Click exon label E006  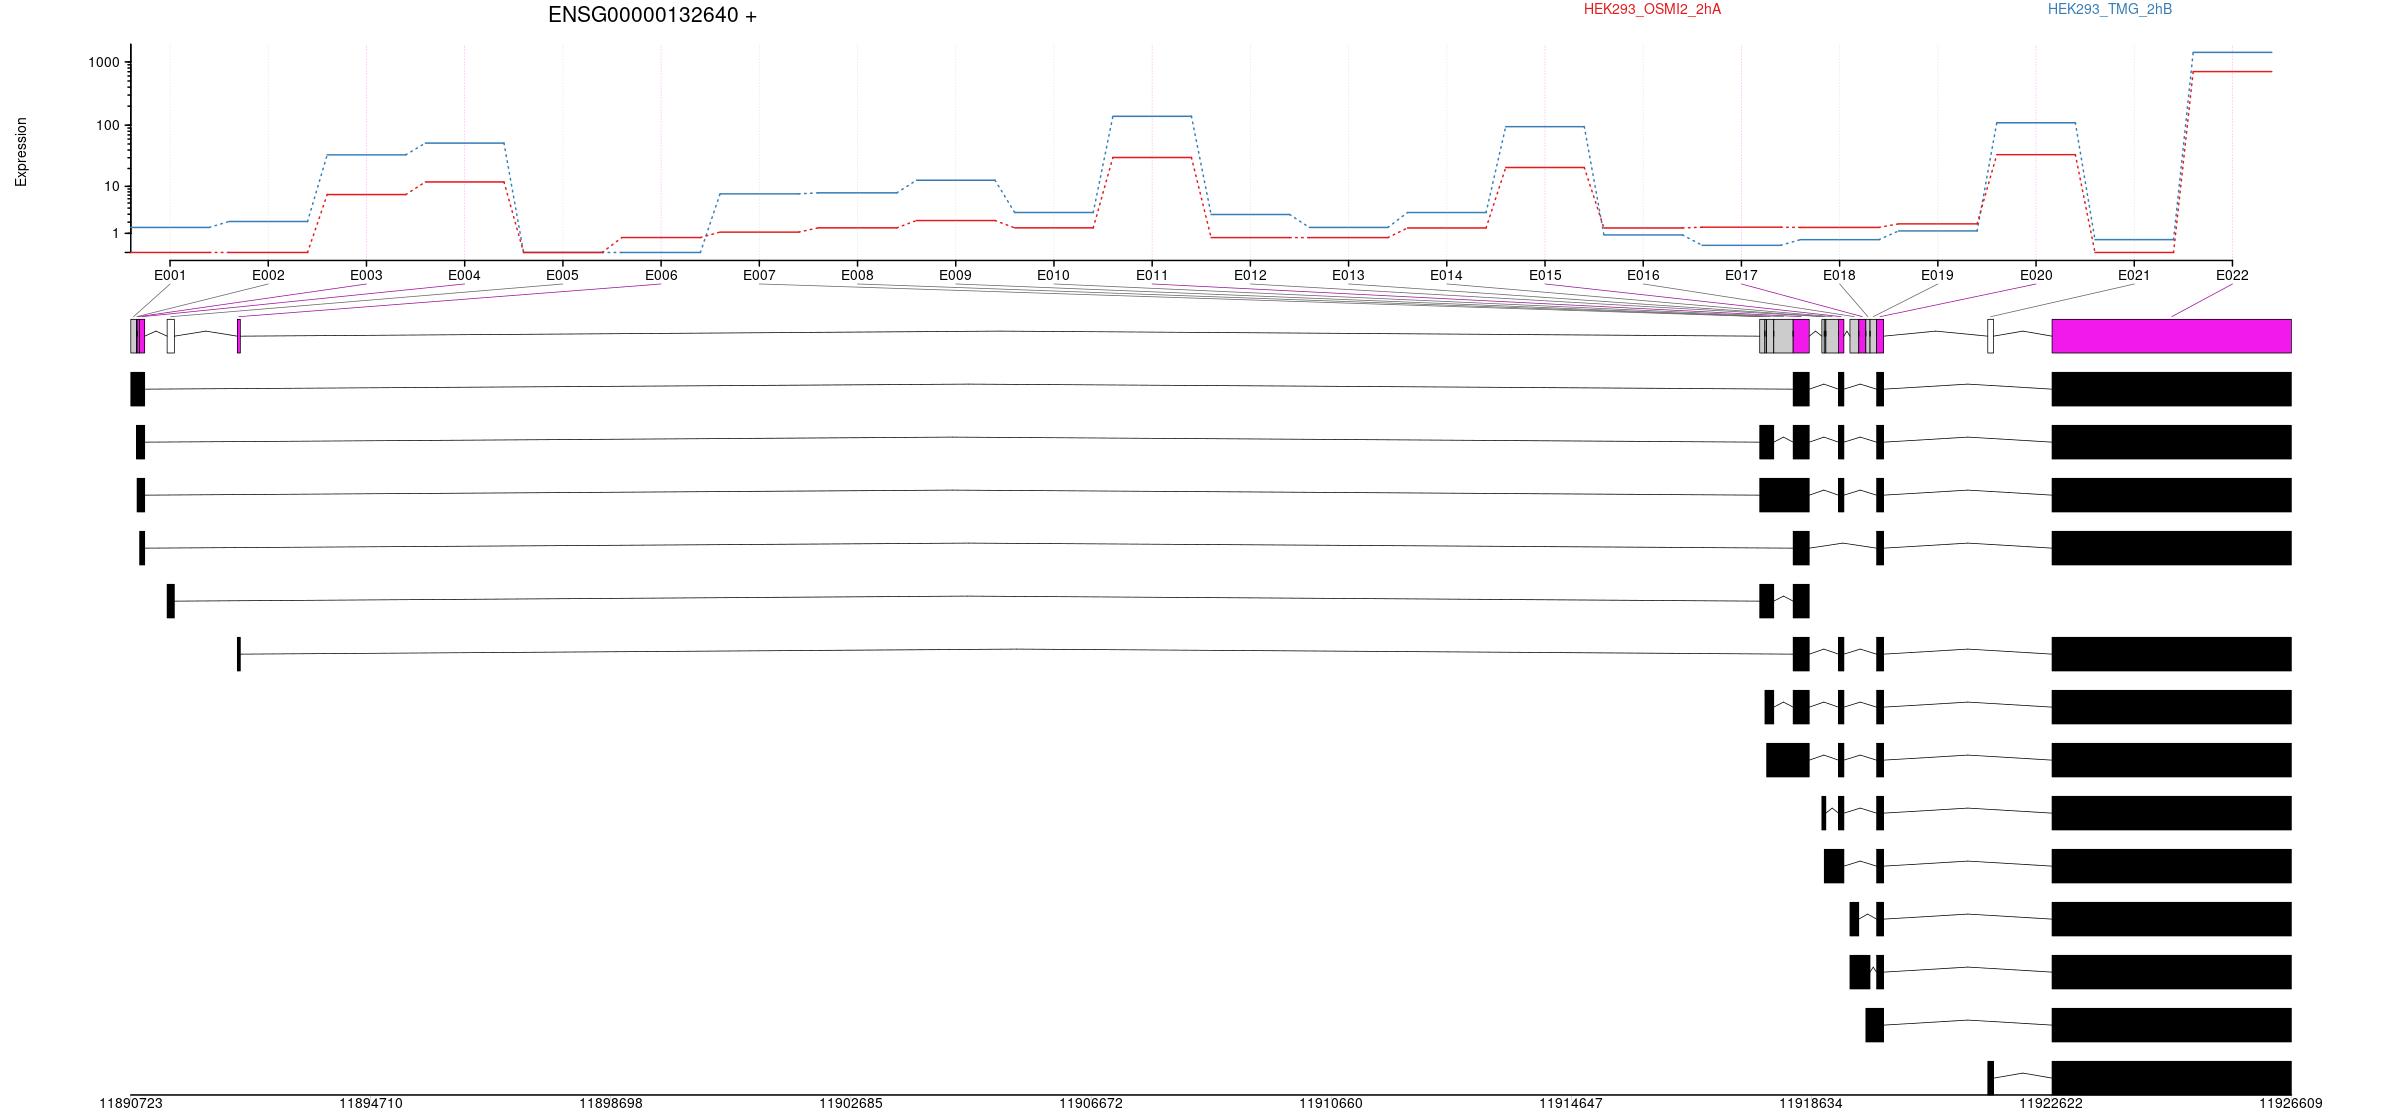point(661,275)
